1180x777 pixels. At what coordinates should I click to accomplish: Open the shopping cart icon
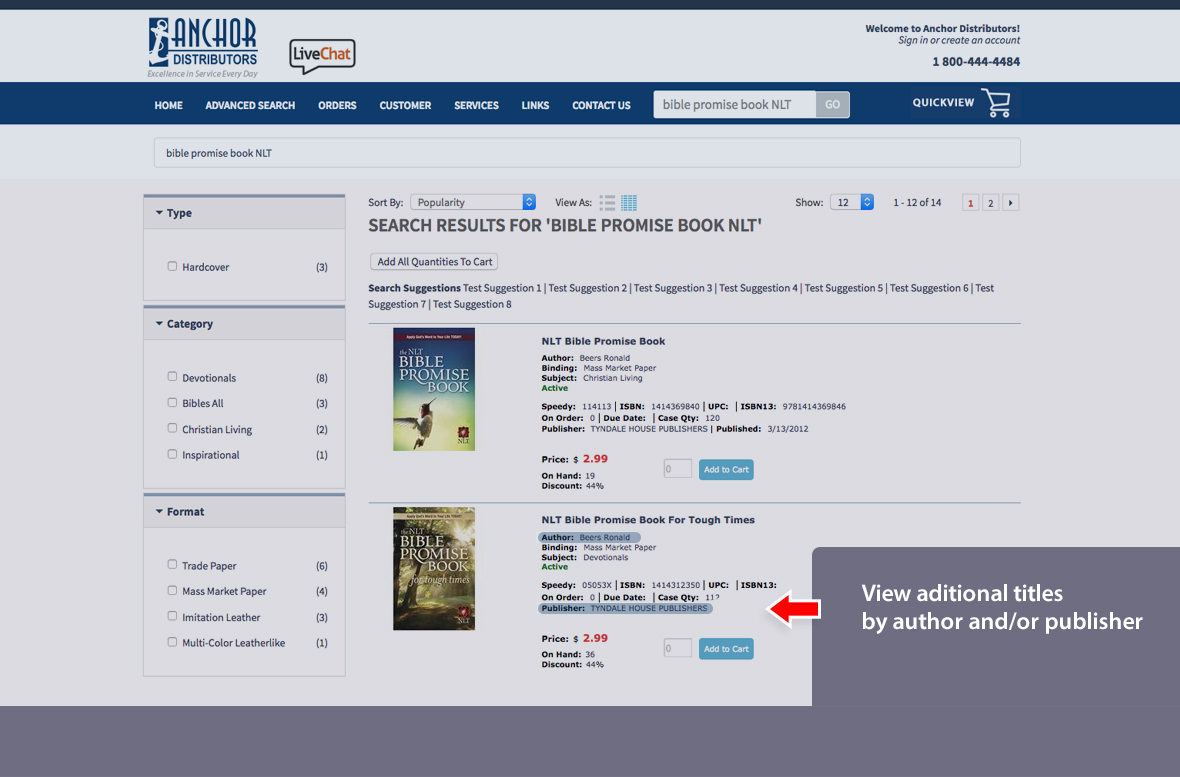[996, 103]
